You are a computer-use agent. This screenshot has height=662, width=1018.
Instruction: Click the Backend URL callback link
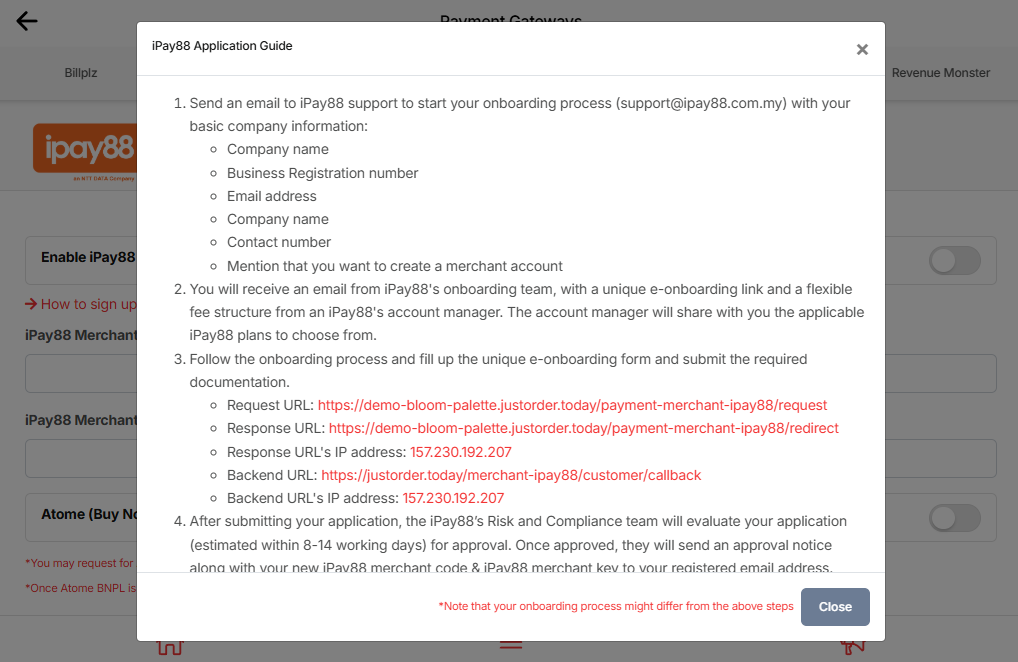(511, 475)
